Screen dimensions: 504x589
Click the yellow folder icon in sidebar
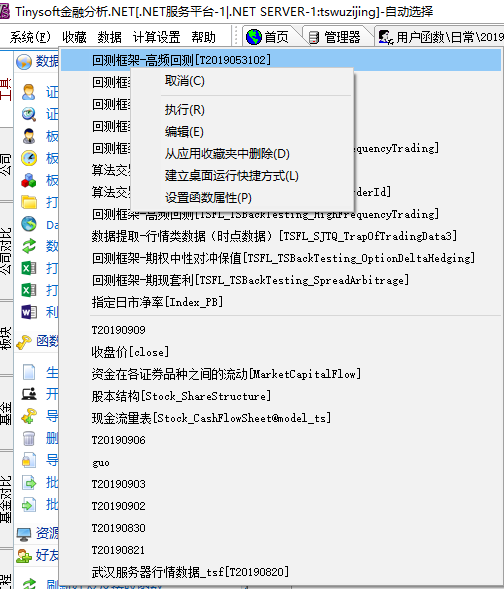pos(29,202)
